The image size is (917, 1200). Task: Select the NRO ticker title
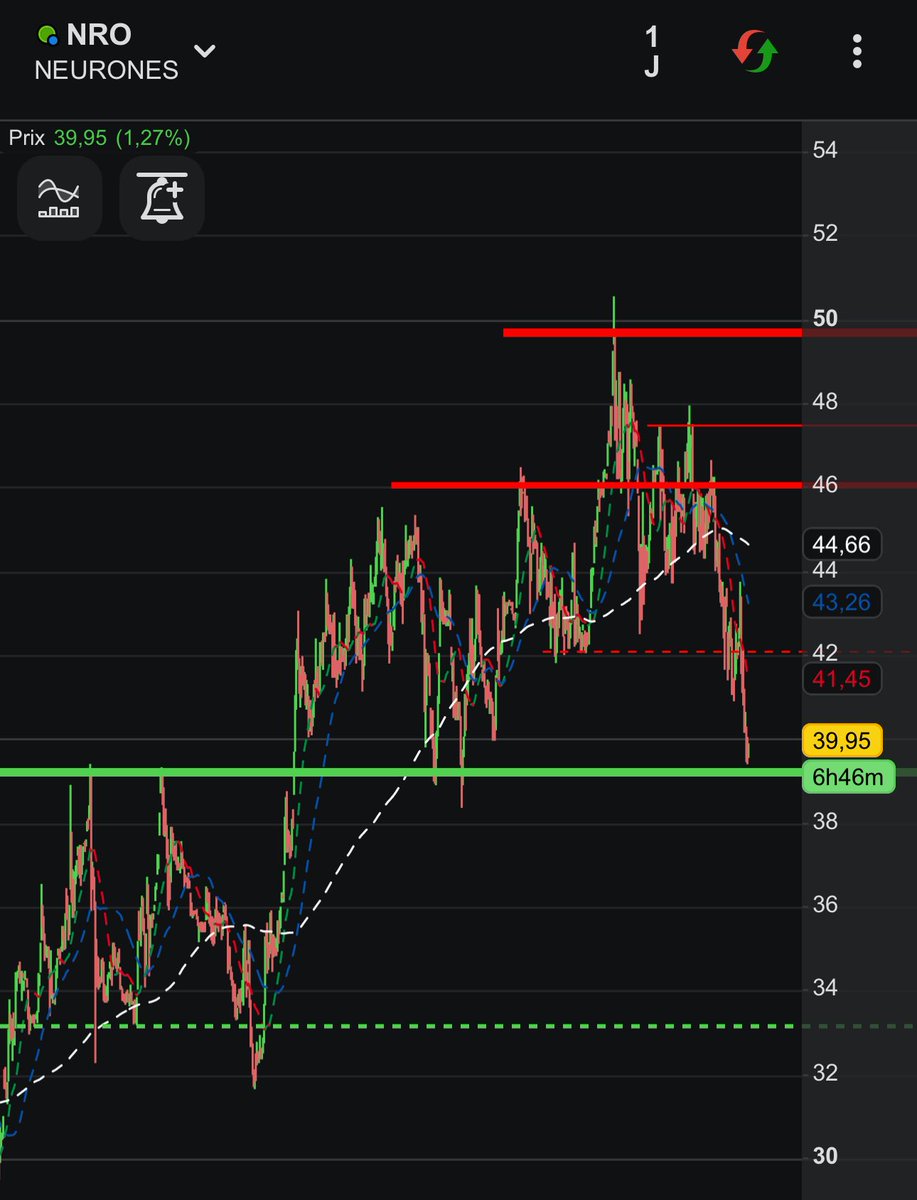[x=99, y=34]
